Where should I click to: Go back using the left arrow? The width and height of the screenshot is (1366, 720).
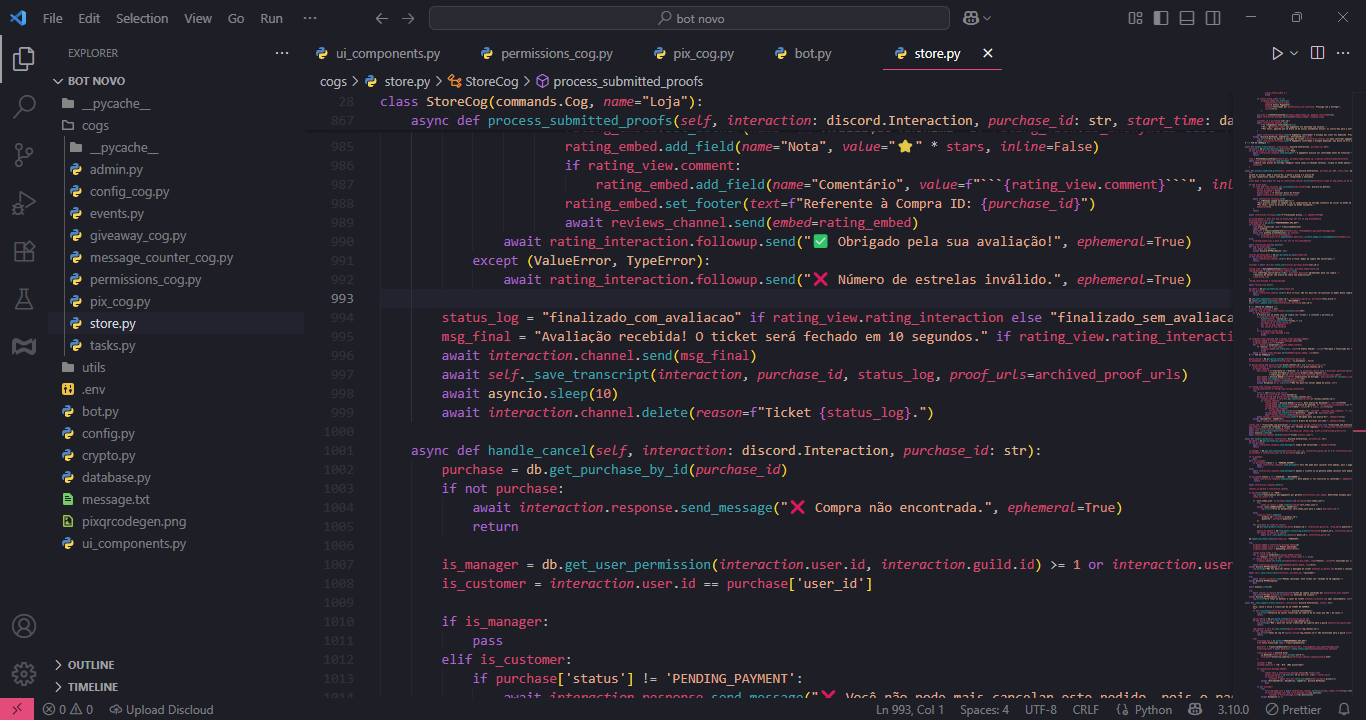click(381, 18)
